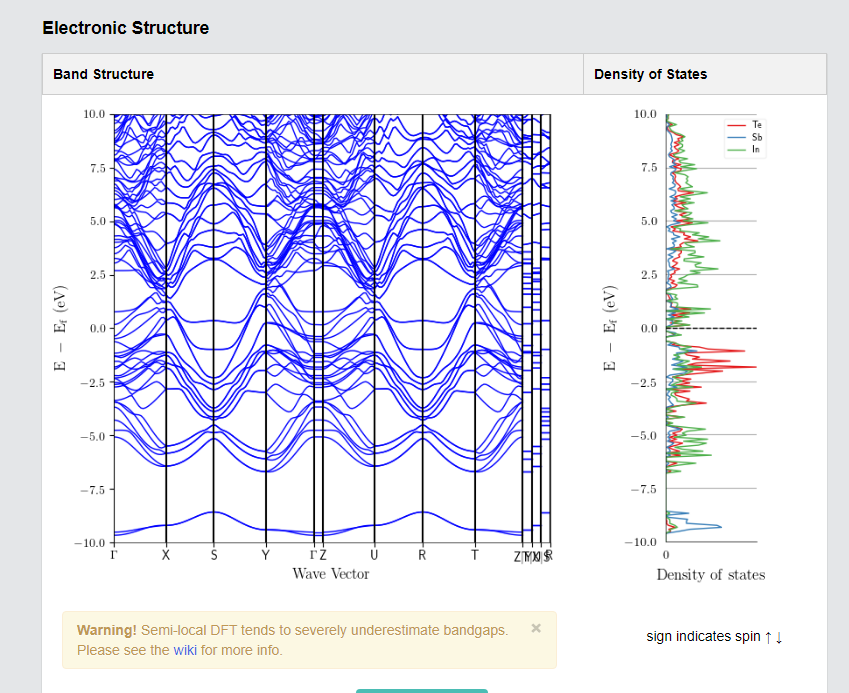The width and height of the screenshot is (849, 693).
Task: Dismiss the semi-local DFT warning
Action: [536, 628]
